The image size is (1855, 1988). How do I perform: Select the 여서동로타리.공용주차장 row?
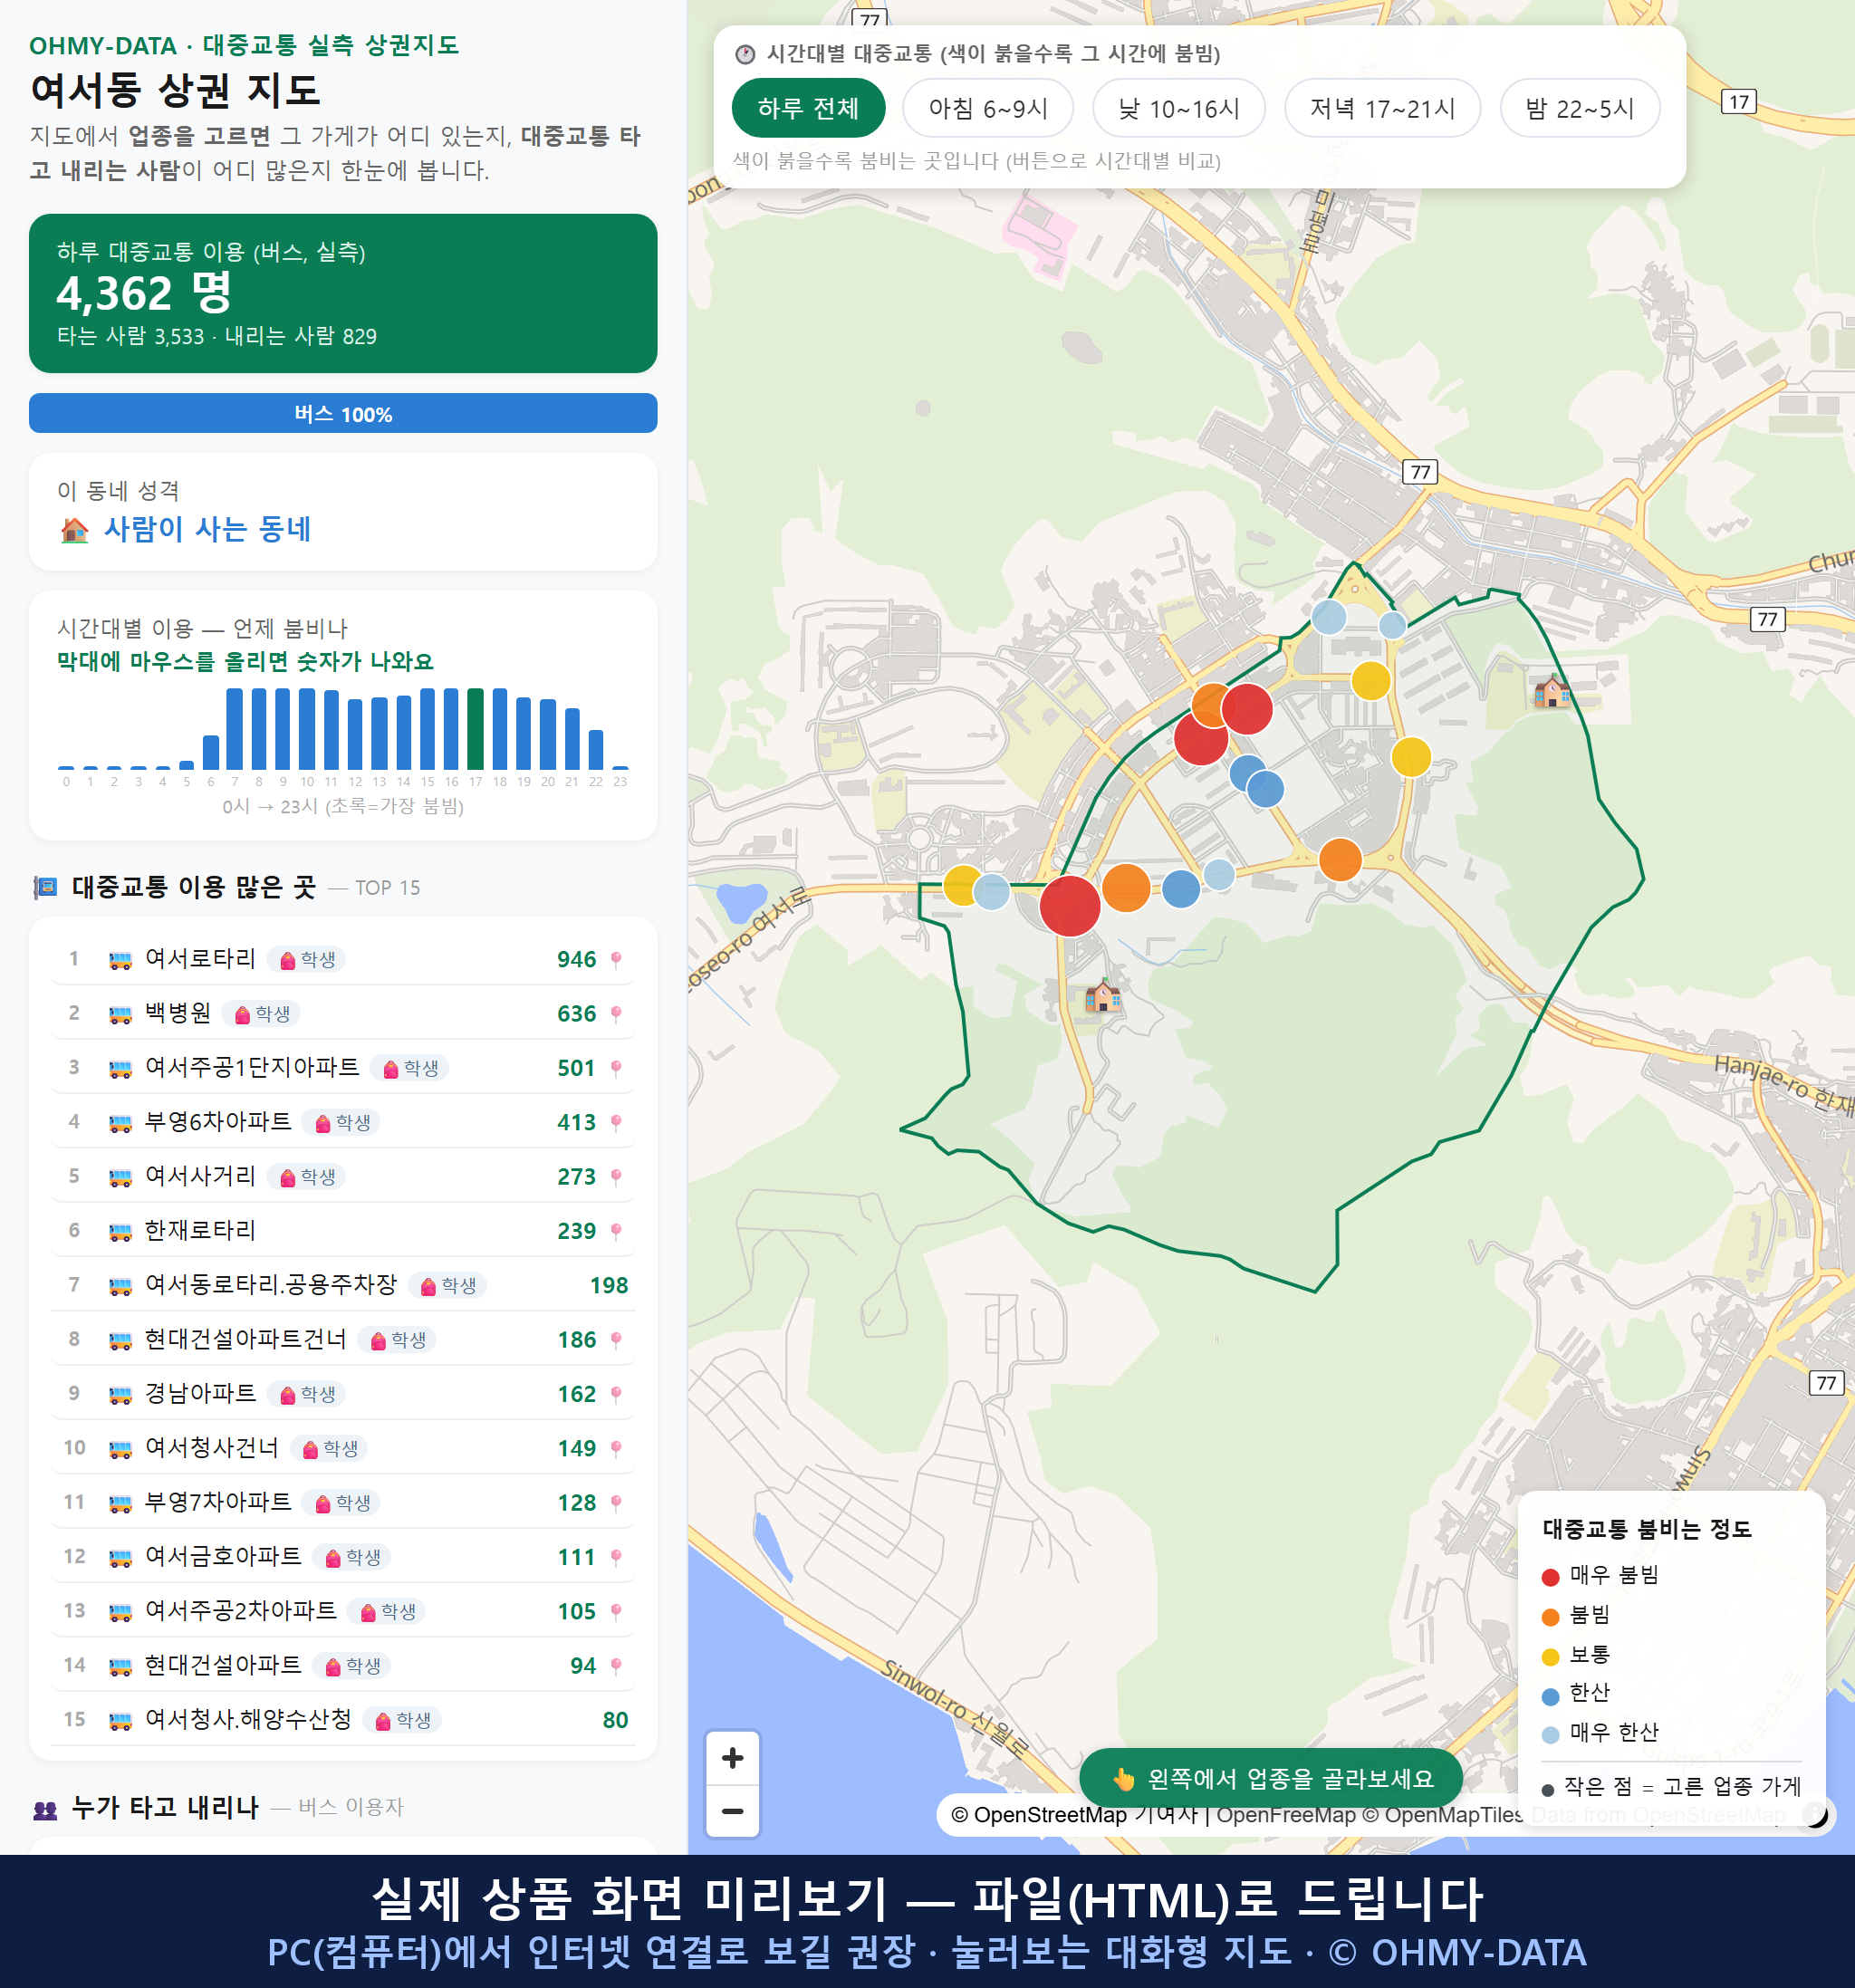point(343,1285)
